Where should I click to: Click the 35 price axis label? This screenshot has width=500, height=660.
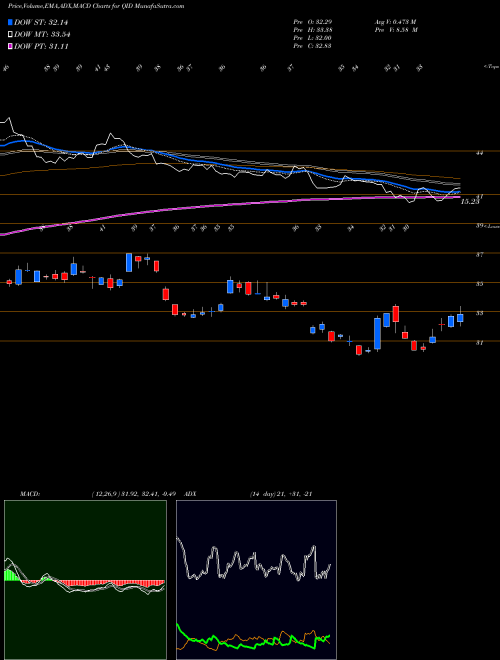point(479,284)
